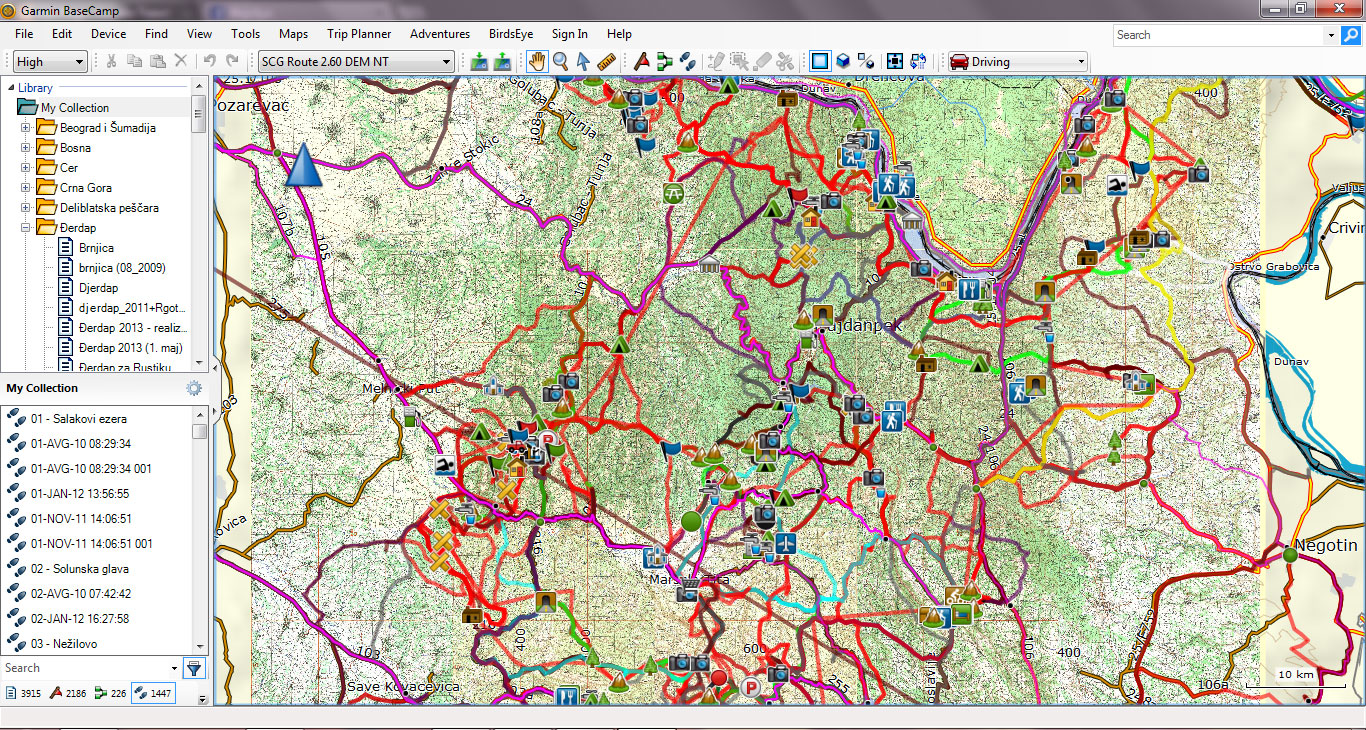The width and height of the screenshot is (1366, 730).
Task: Show all items filter 3915
Action: 23,693
